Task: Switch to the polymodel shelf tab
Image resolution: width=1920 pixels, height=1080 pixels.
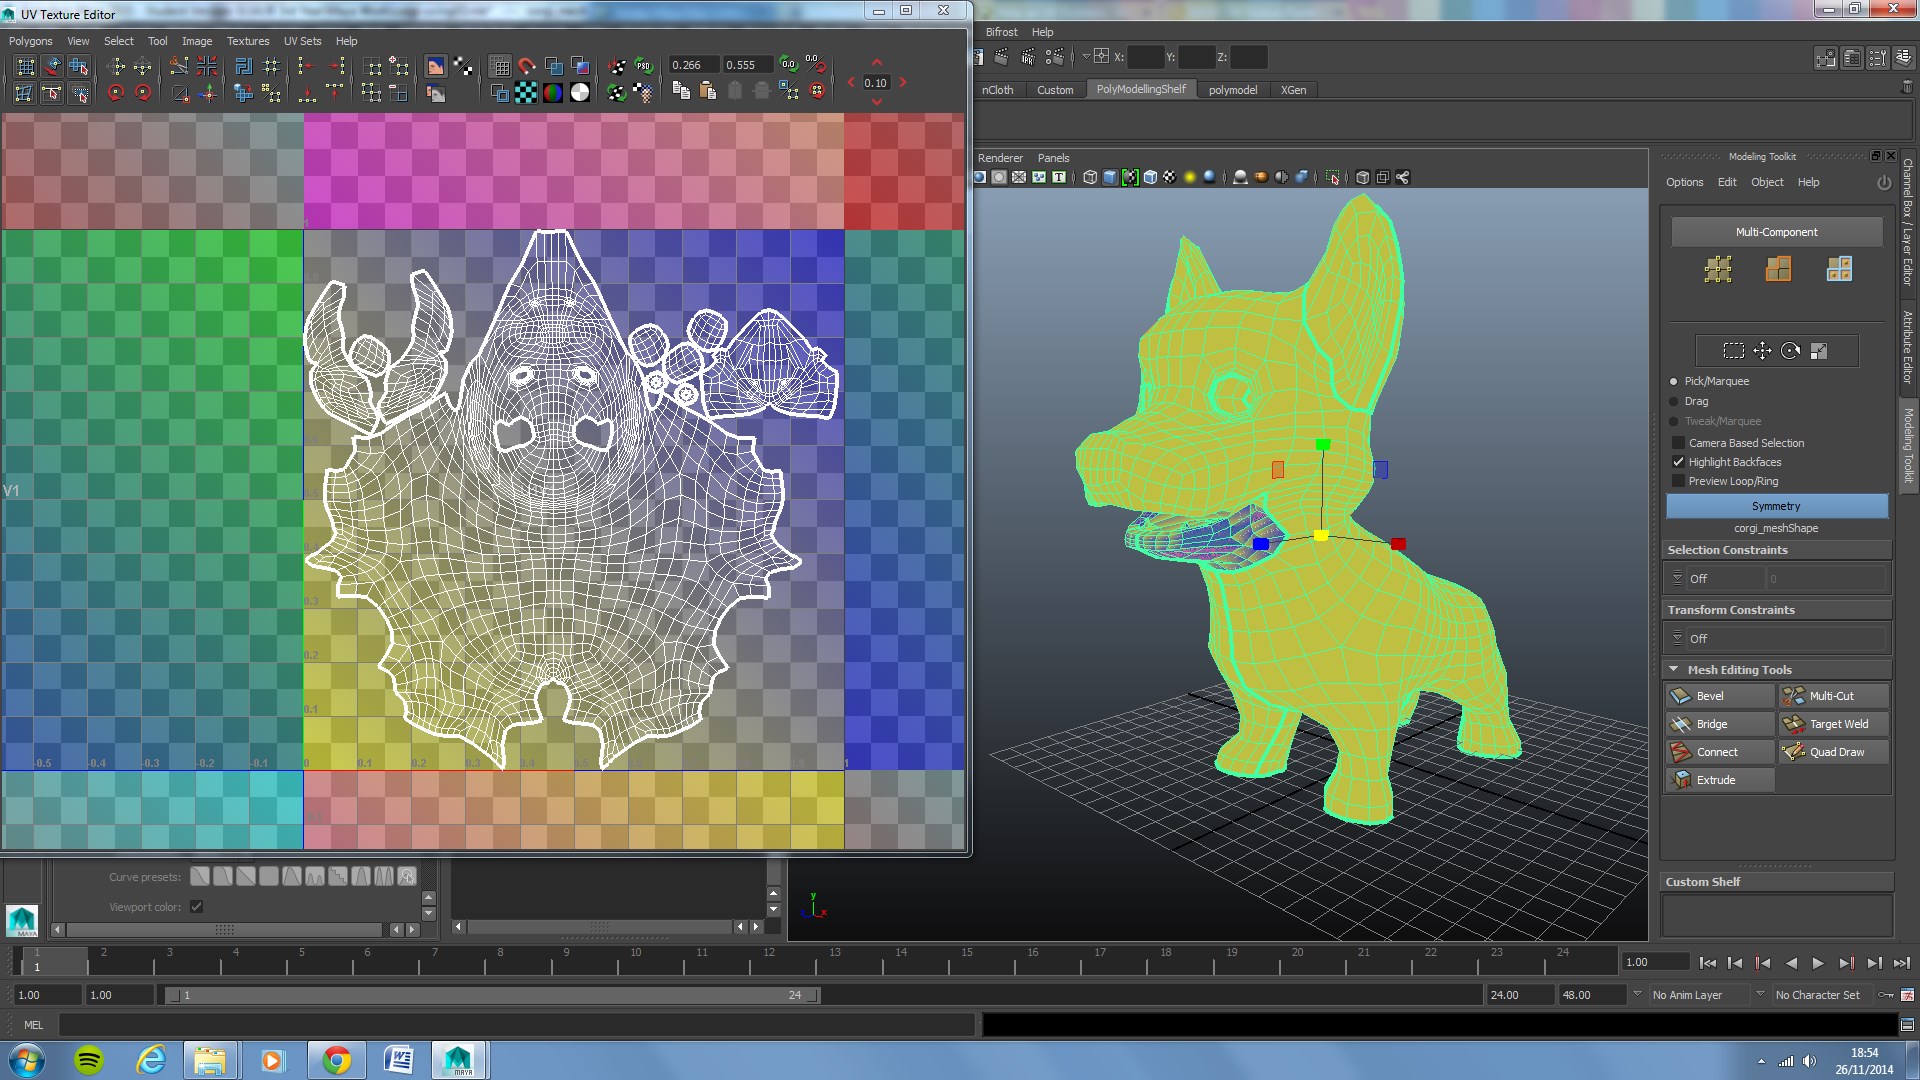Action: pos(1232,90)
